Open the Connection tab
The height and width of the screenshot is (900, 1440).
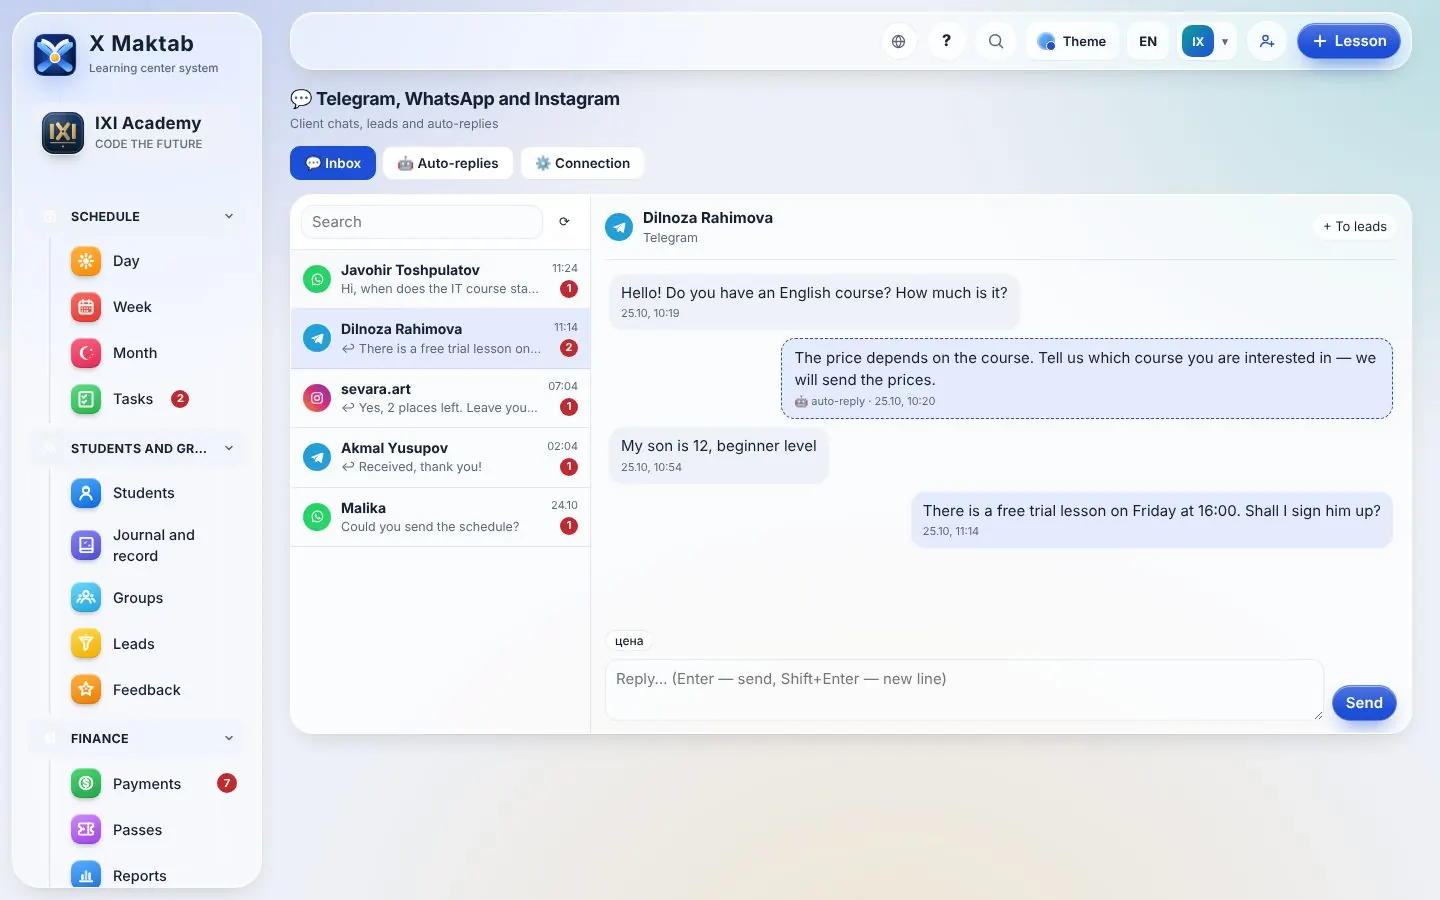[x=582, y=163]
